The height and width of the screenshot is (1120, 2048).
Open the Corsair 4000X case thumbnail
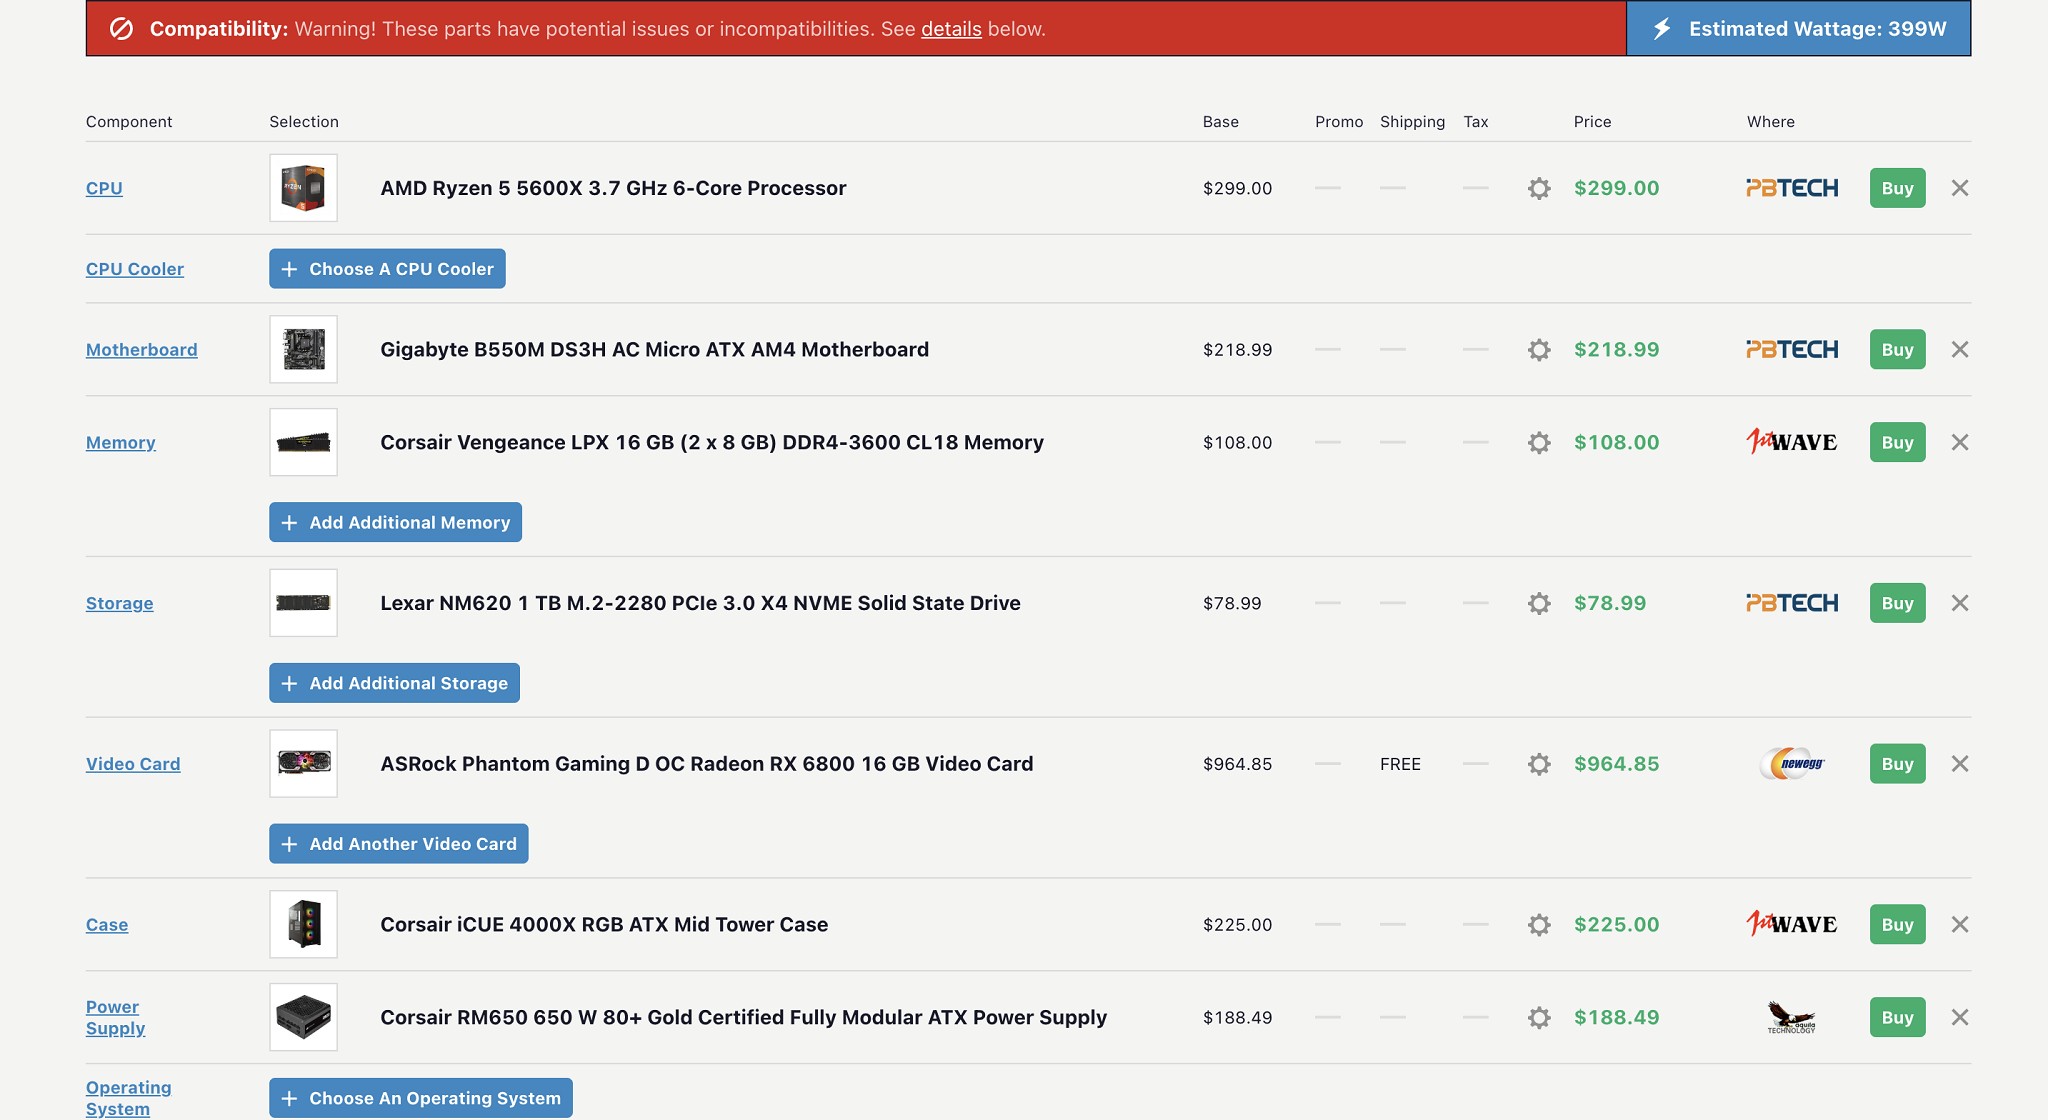pos(303,925)
